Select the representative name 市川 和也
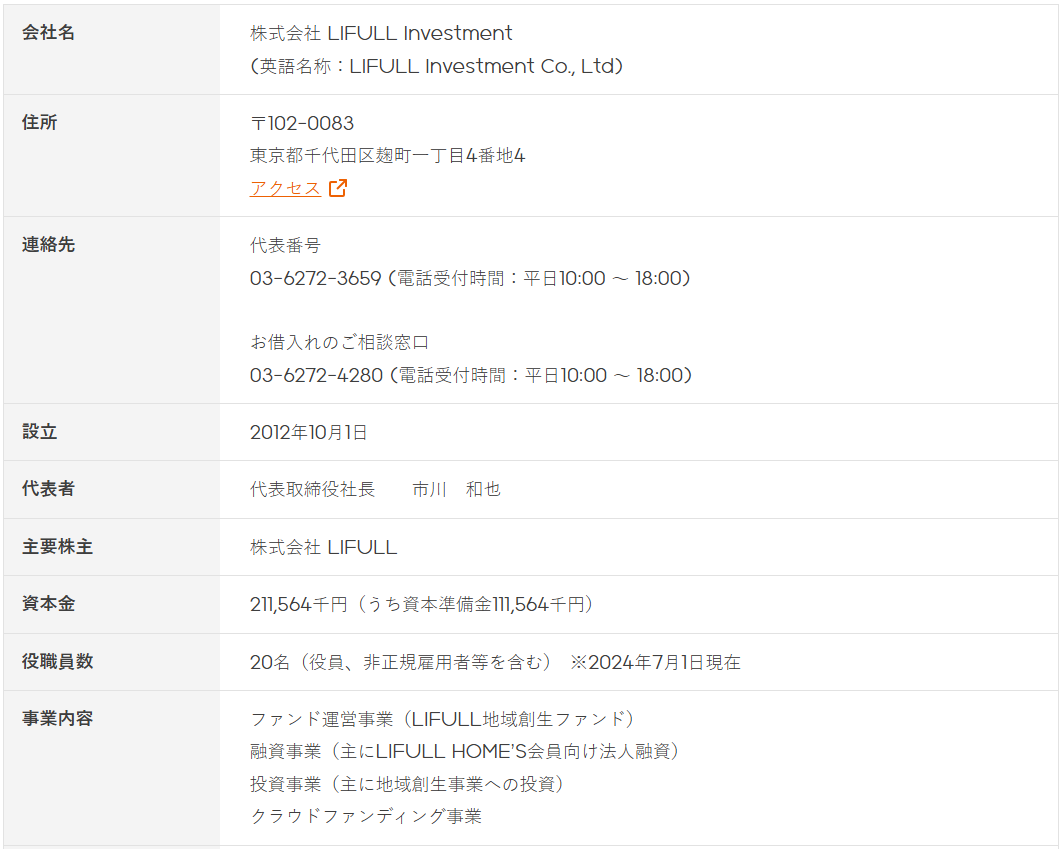This screenshot has height=849, width=1063. pyautogui.click(x=456, y=489)
